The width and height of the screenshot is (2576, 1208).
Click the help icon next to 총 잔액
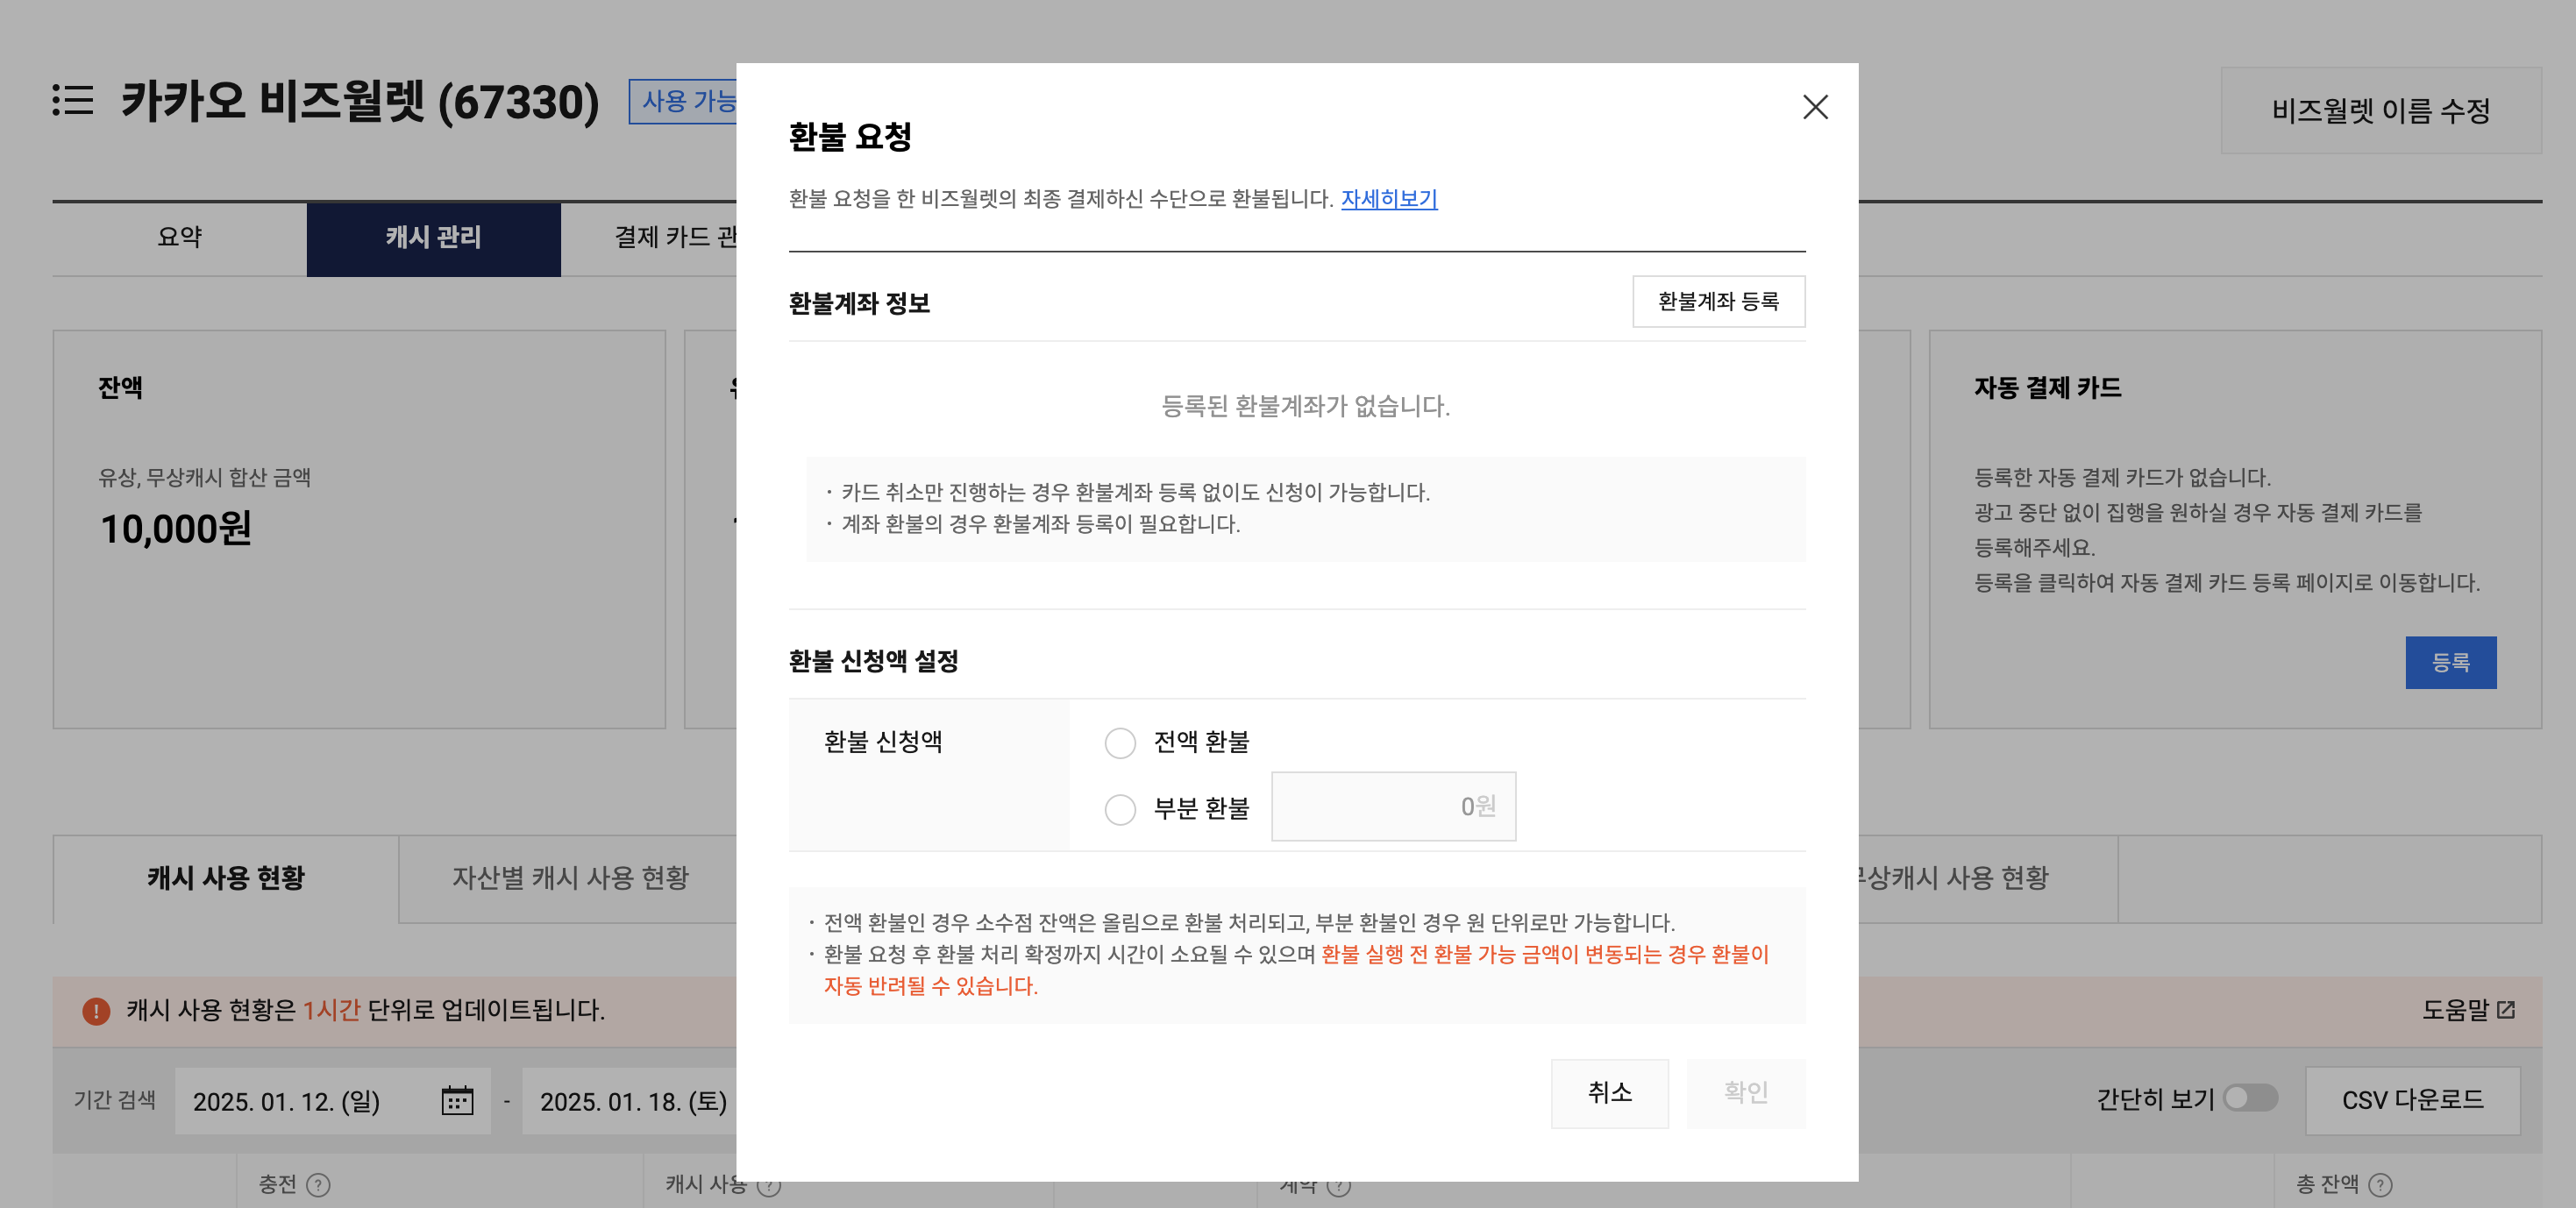coord(2381,1185)
